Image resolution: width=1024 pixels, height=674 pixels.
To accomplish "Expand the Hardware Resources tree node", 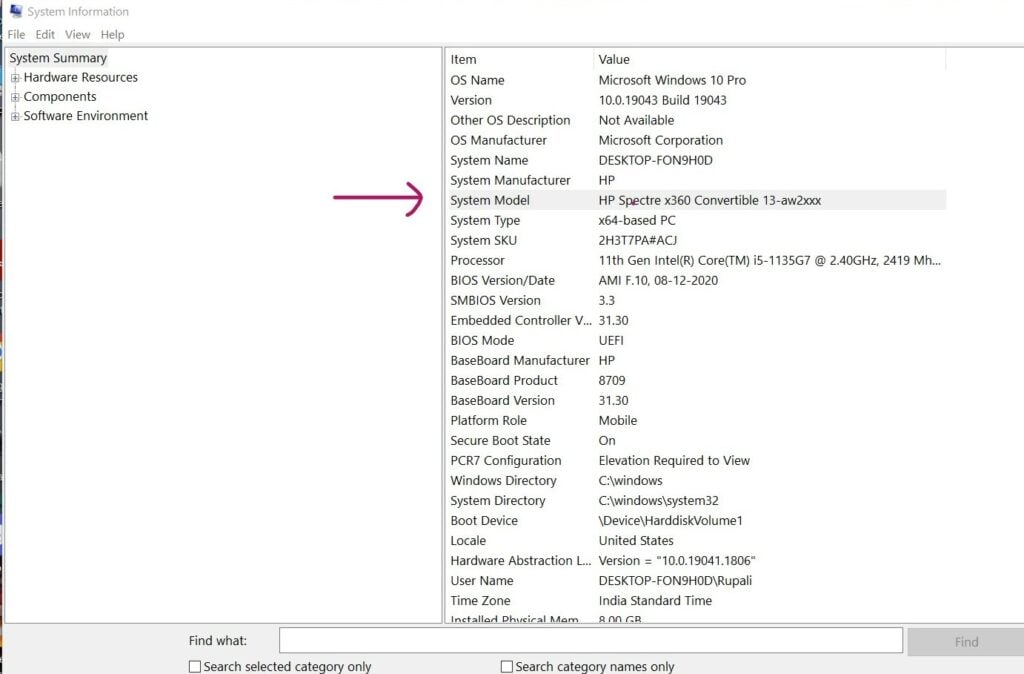I will (14, 77).
